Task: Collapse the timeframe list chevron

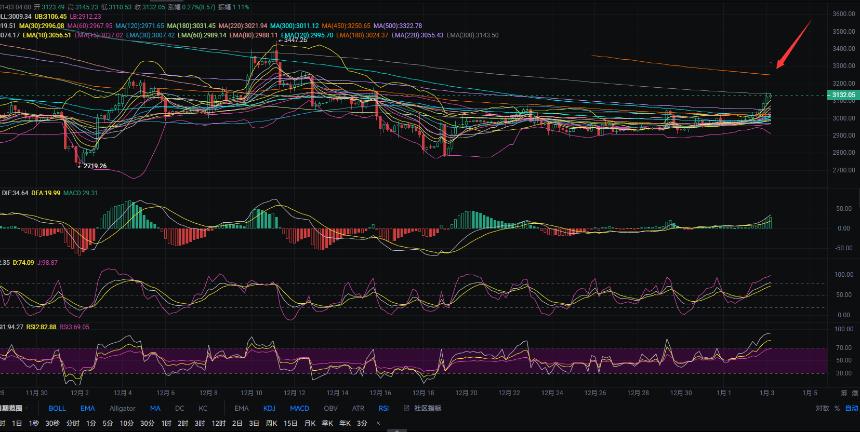Action: (378, 423)
